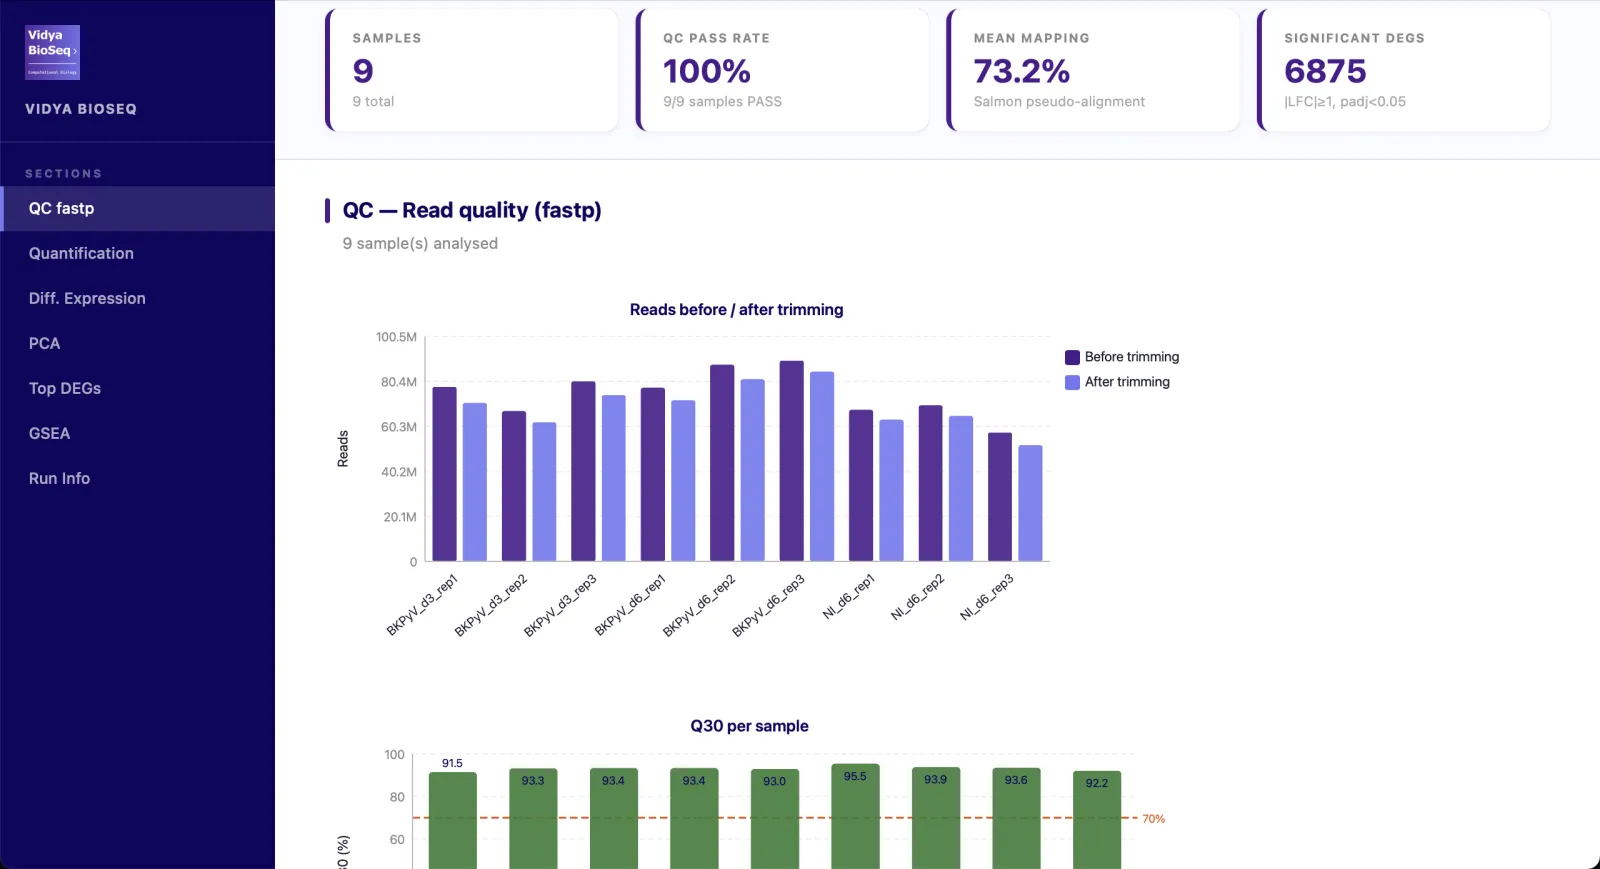Click the SECTIONS sidebar header
Viewport: 1600px width, 869px height.
[64, 174]
